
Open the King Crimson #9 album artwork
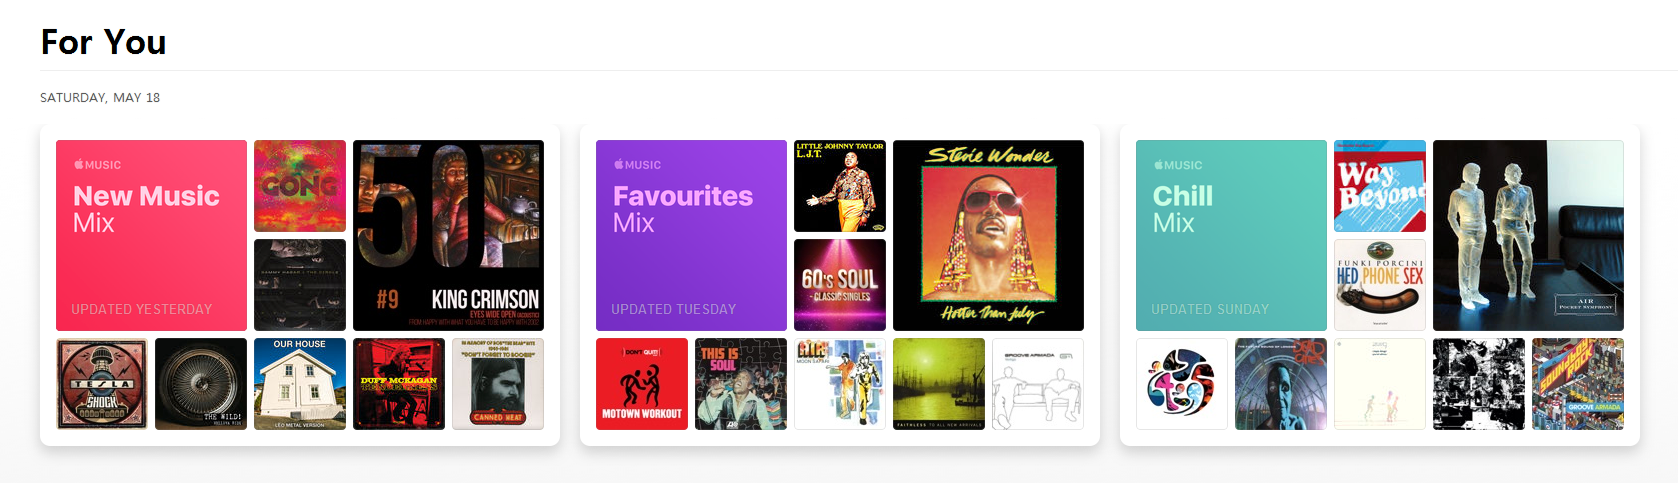(448, 235)
